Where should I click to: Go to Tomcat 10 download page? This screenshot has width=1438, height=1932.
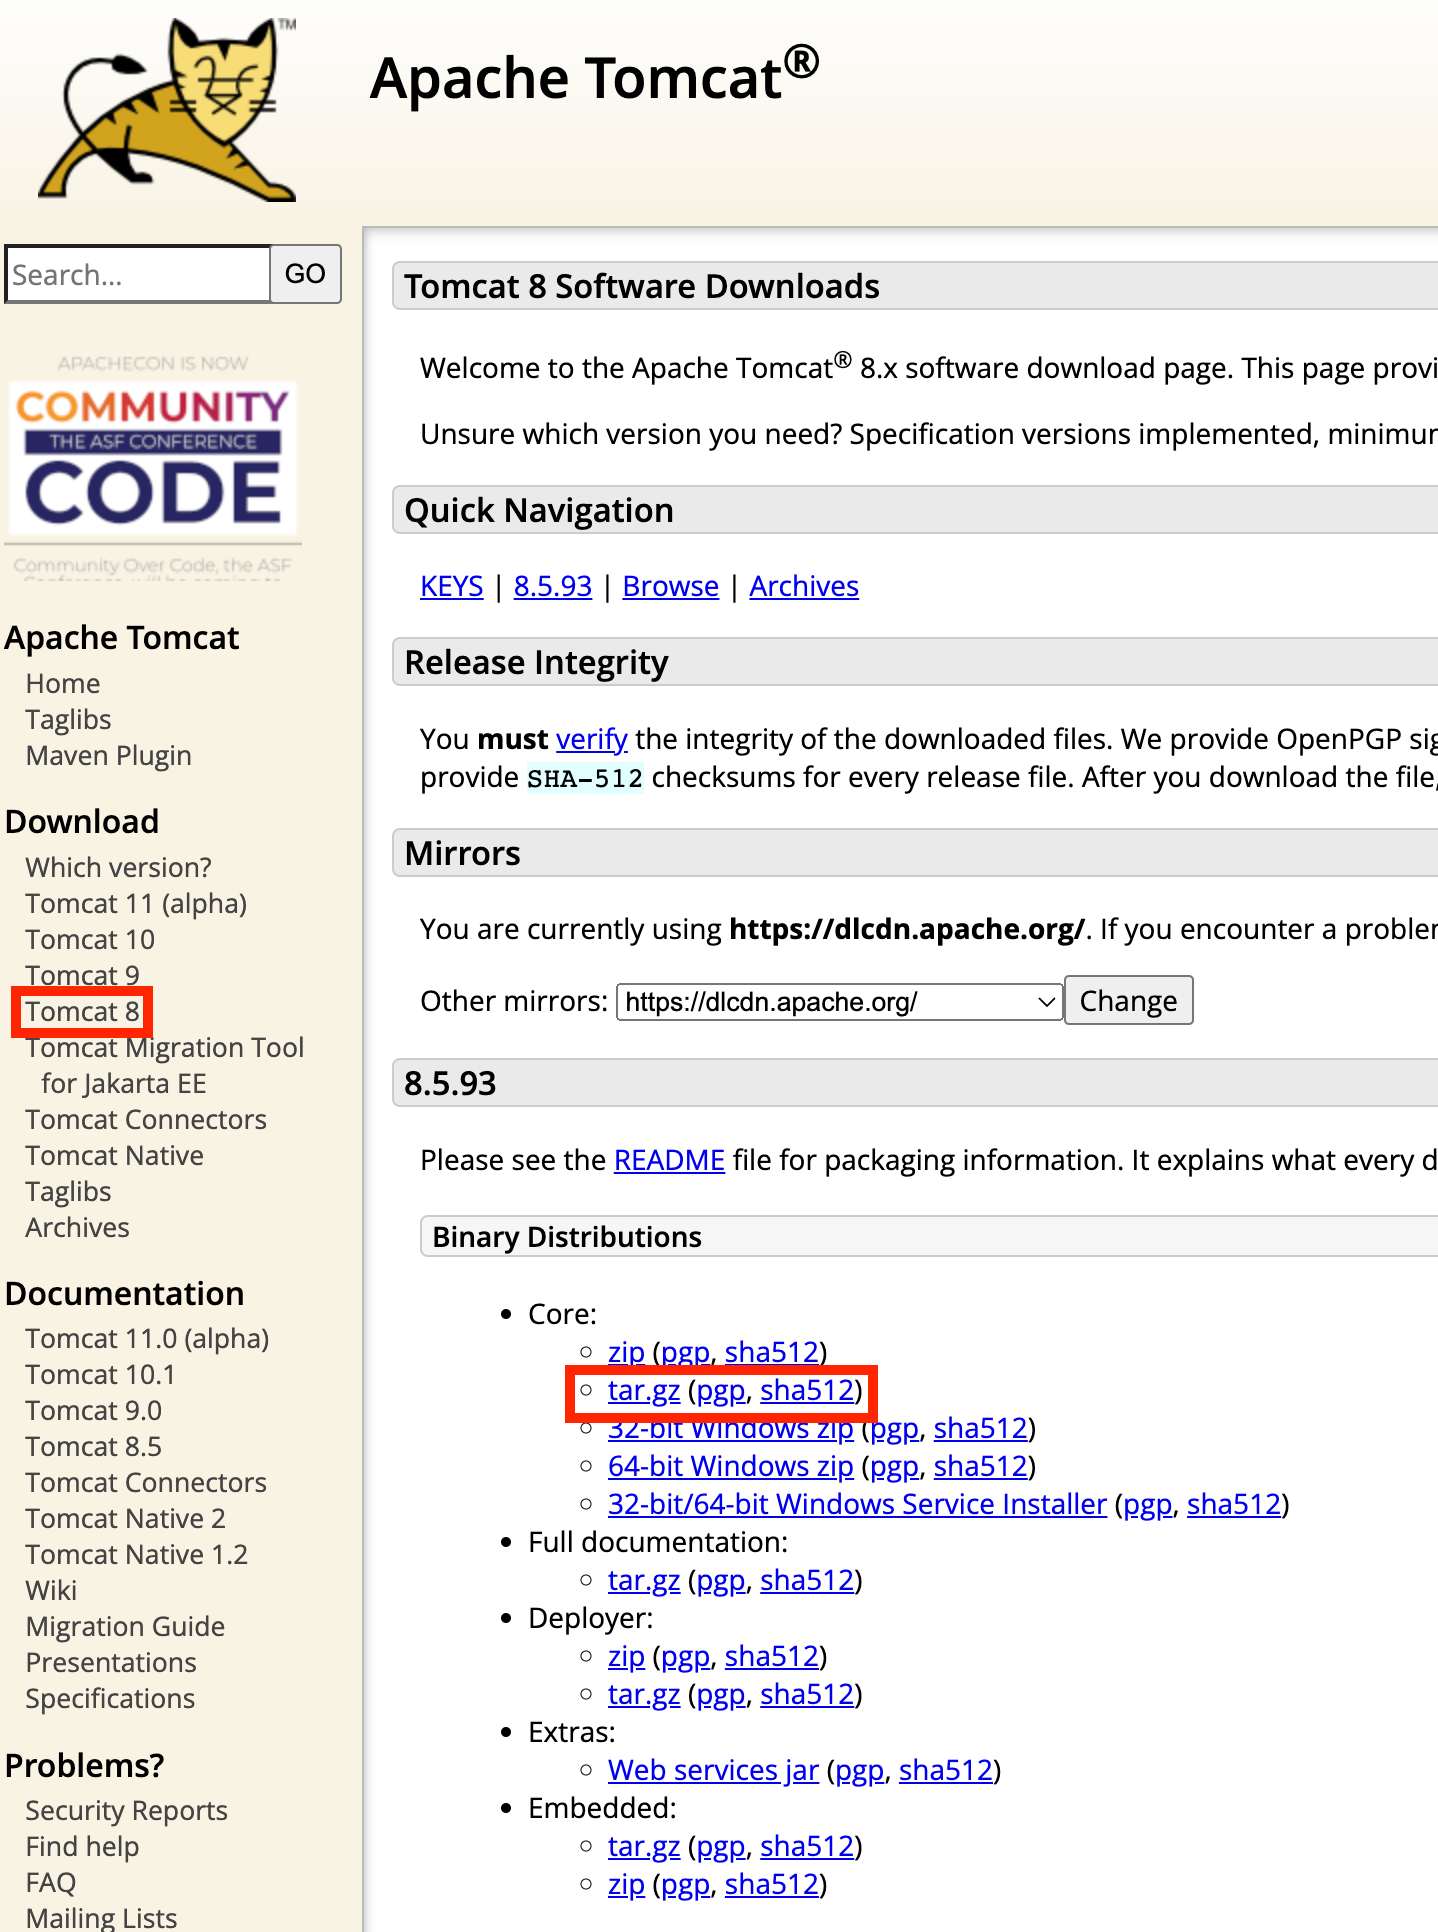pyautogui.click(x=90, y=939)
